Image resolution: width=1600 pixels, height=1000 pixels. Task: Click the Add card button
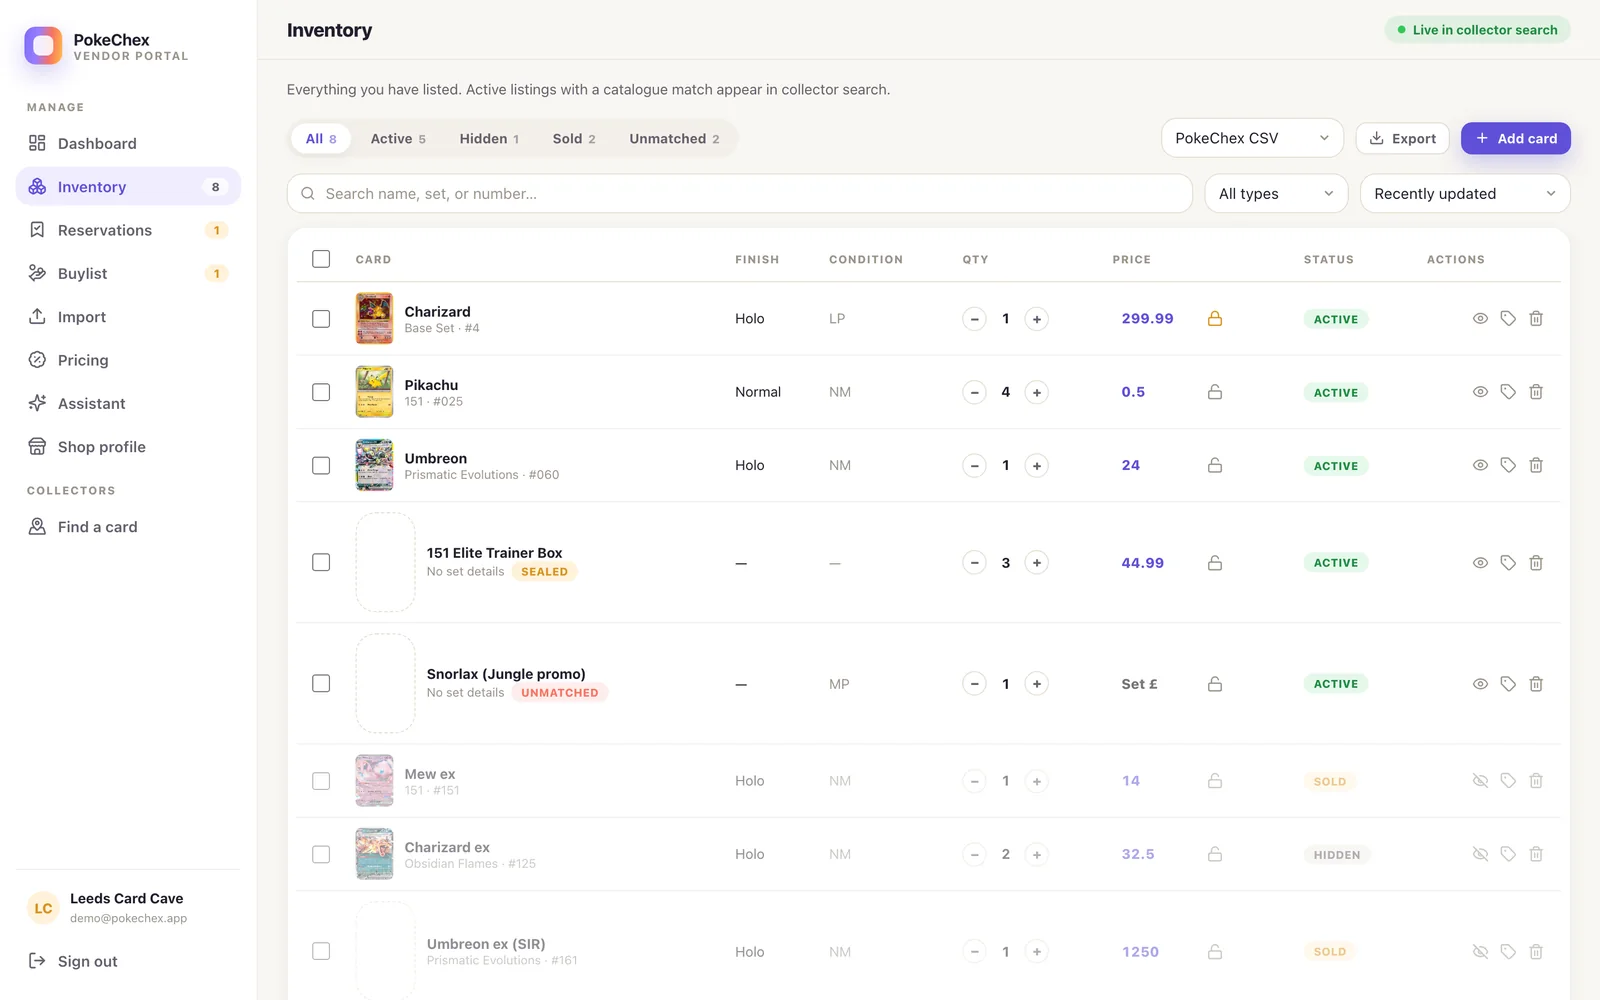(1516, 139)
